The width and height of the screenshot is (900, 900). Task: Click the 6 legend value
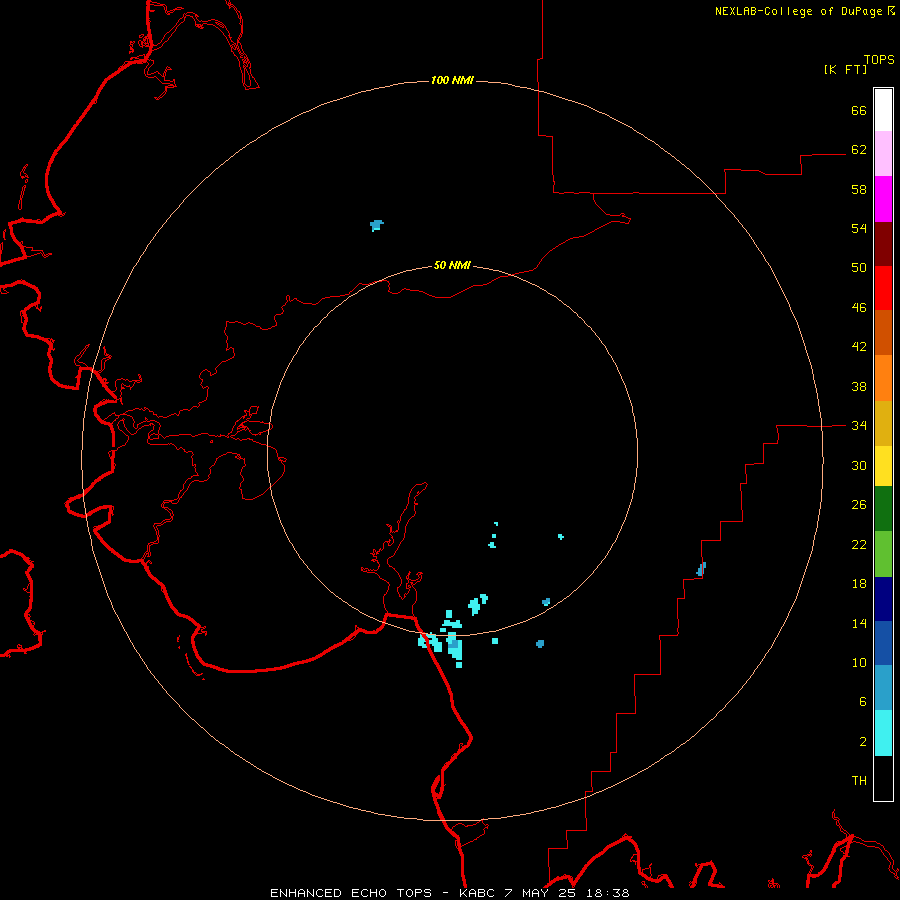(x=863, y=702)
